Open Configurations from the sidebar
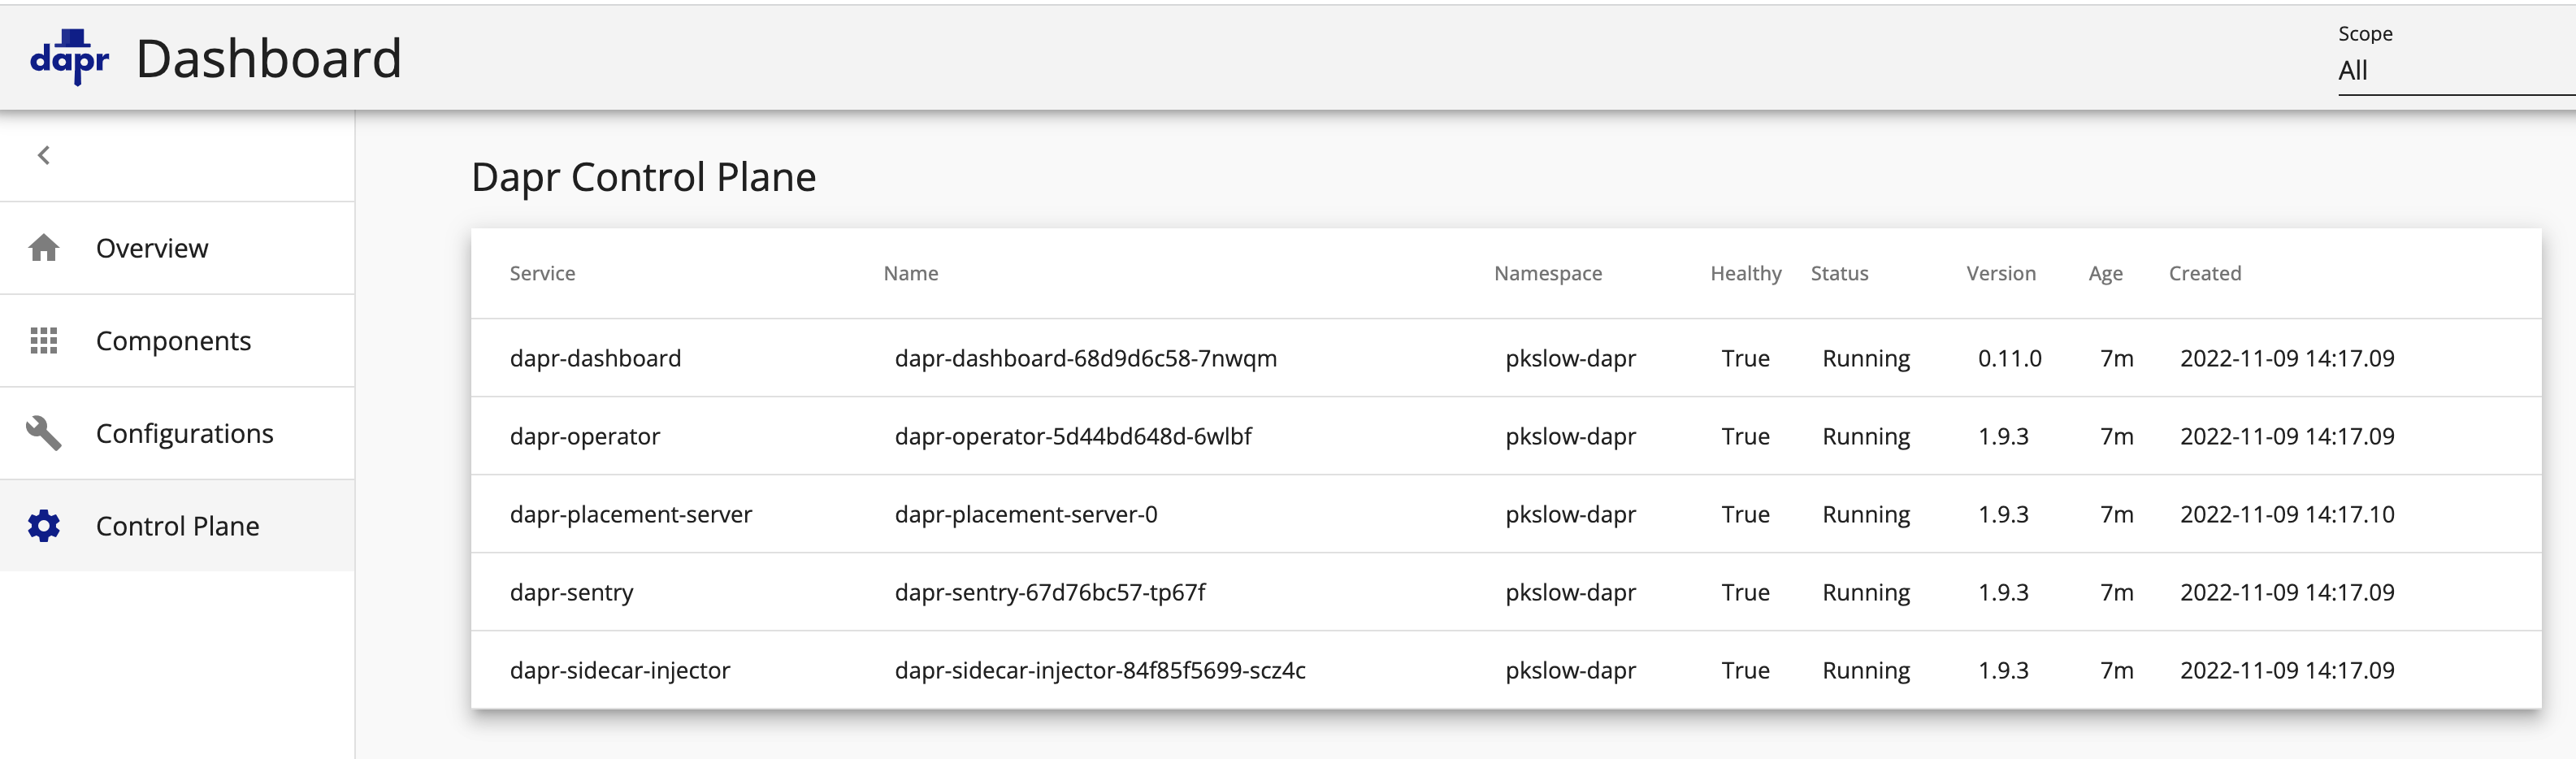Image resolution: width=2576 pixels, height=759 pixels. tap(177, 433)
